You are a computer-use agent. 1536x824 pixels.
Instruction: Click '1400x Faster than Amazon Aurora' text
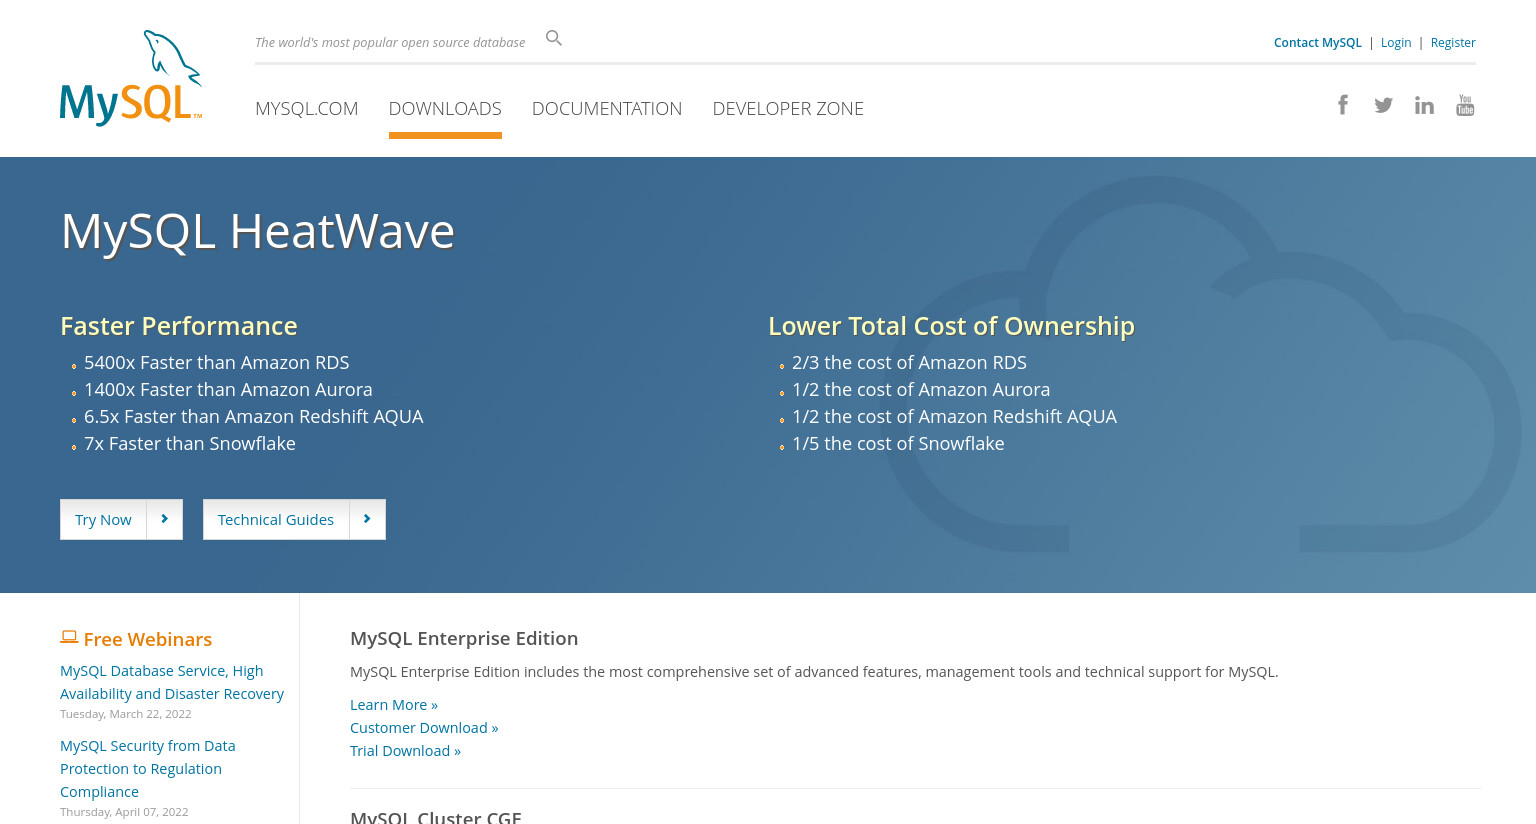pyautogui.click(x=228, y=389)
